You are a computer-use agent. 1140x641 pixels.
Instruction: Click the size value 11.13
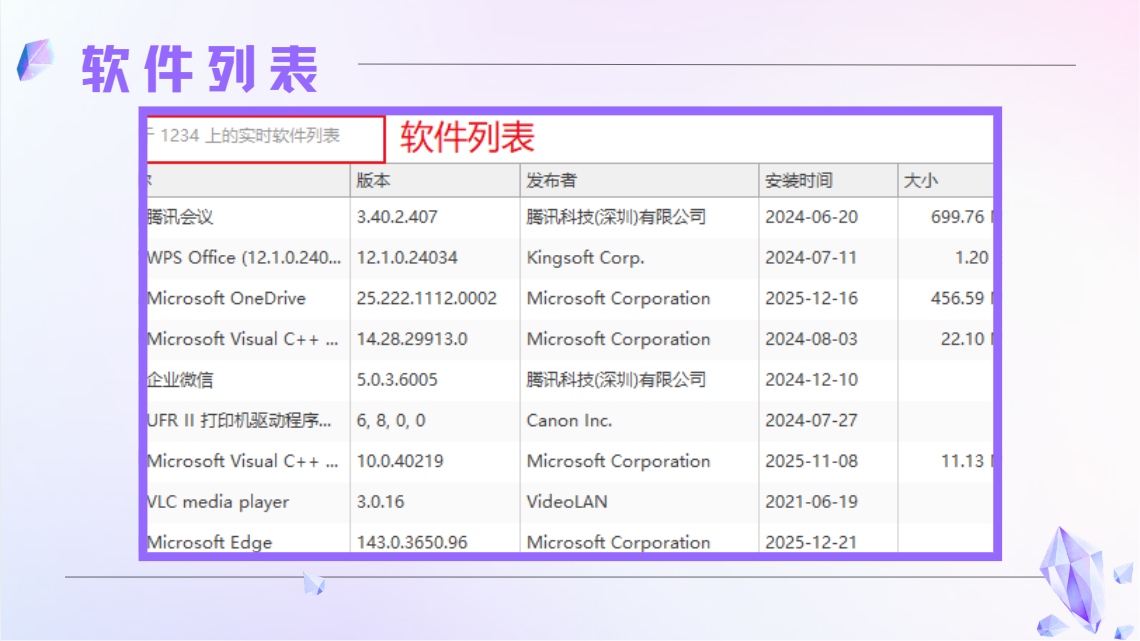coord(963,461)
